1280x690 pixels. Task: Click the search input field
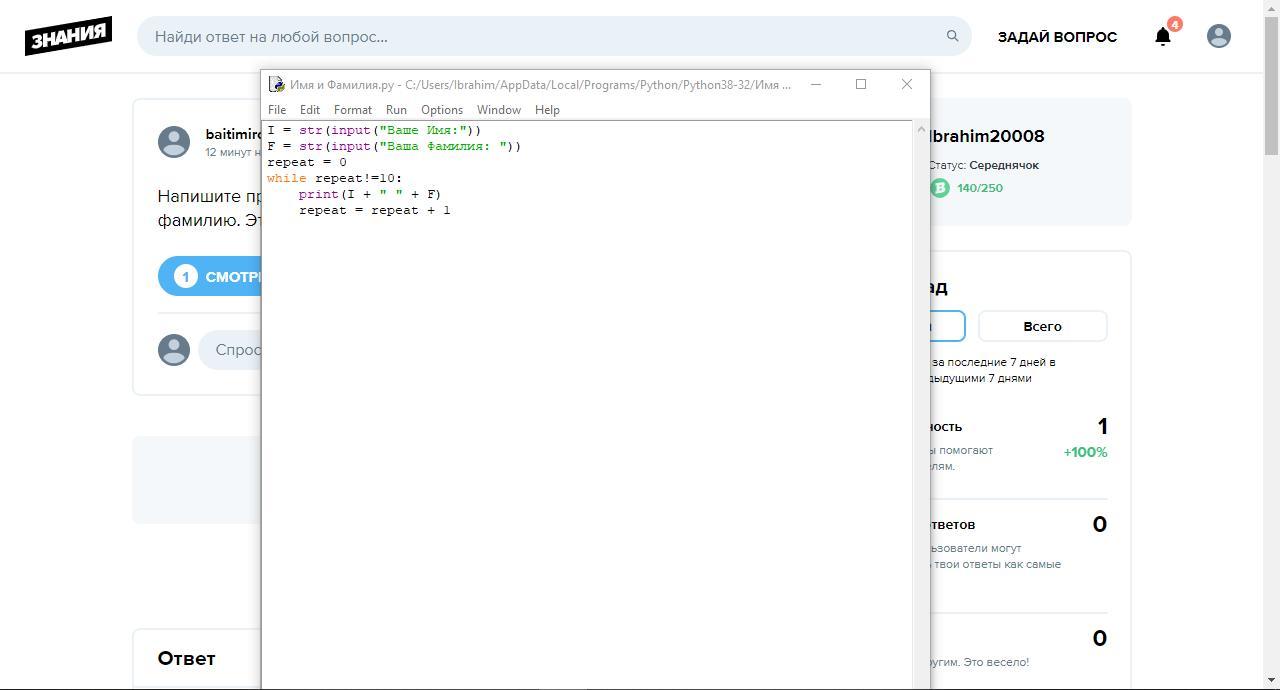click(x=540, y=37)
